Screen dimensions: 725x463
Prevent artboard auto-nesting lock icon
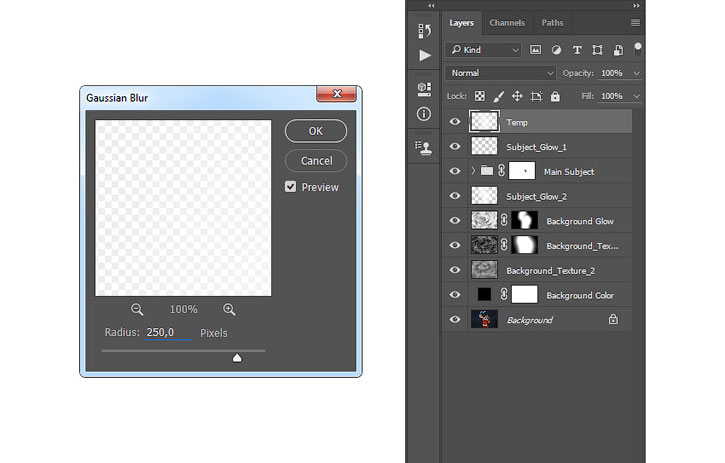(x=536, y=96)
